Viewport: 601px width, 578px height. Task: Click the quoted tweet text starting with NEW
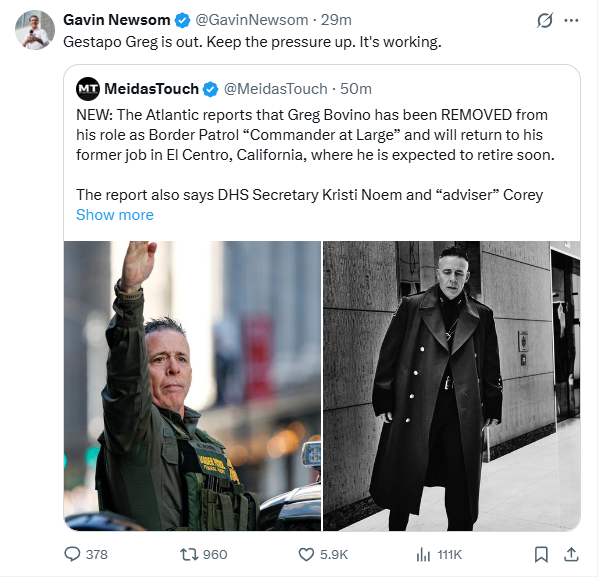click(x=312, y=135)
